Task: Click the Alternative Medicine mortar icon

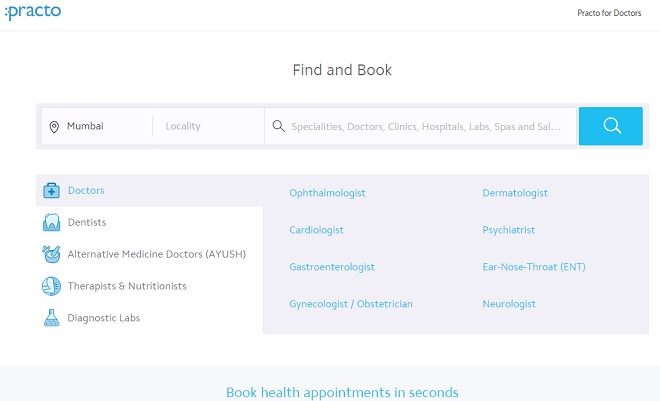Action: [51, 254]
